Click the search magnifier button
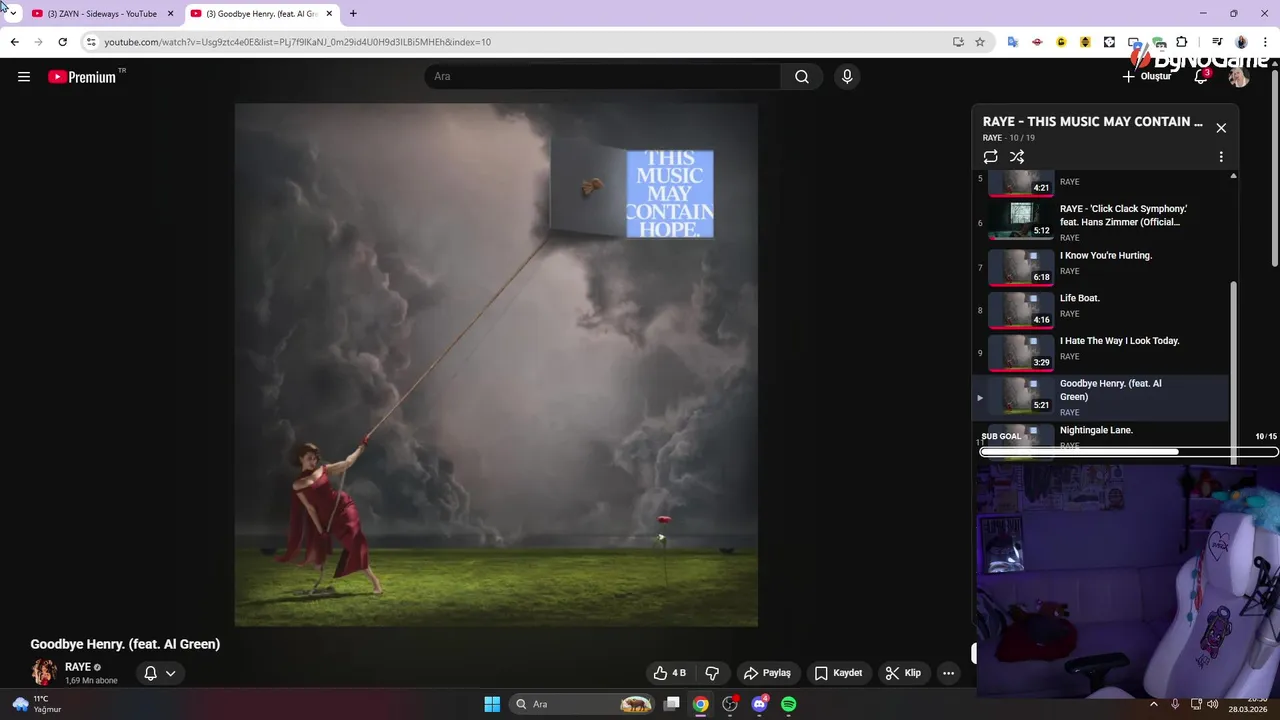This screenshot has width=1280, height=720. click(x=802, y=77)
